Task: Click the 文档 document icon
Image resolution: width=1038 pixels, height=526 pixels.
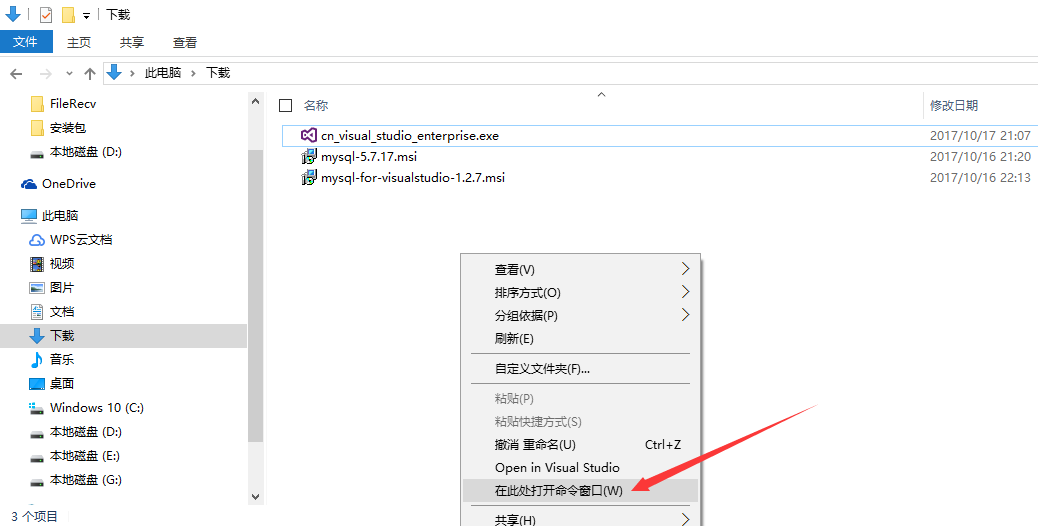Action: 37,312
